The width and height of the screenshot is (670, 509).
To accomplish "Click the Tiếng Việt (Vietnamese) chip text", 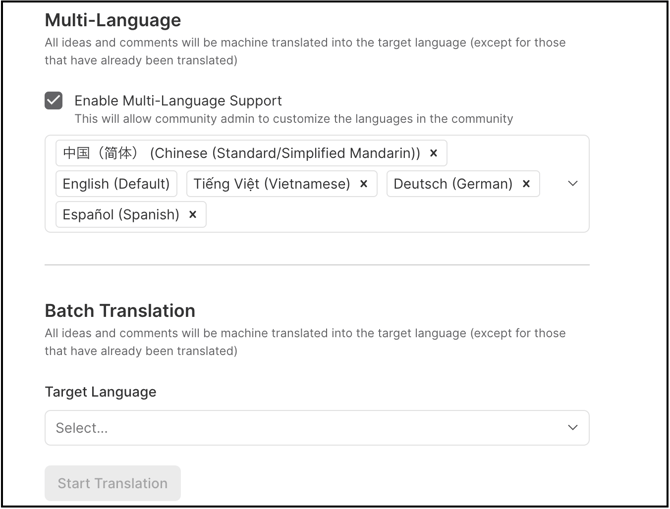I will coord(271,184).
